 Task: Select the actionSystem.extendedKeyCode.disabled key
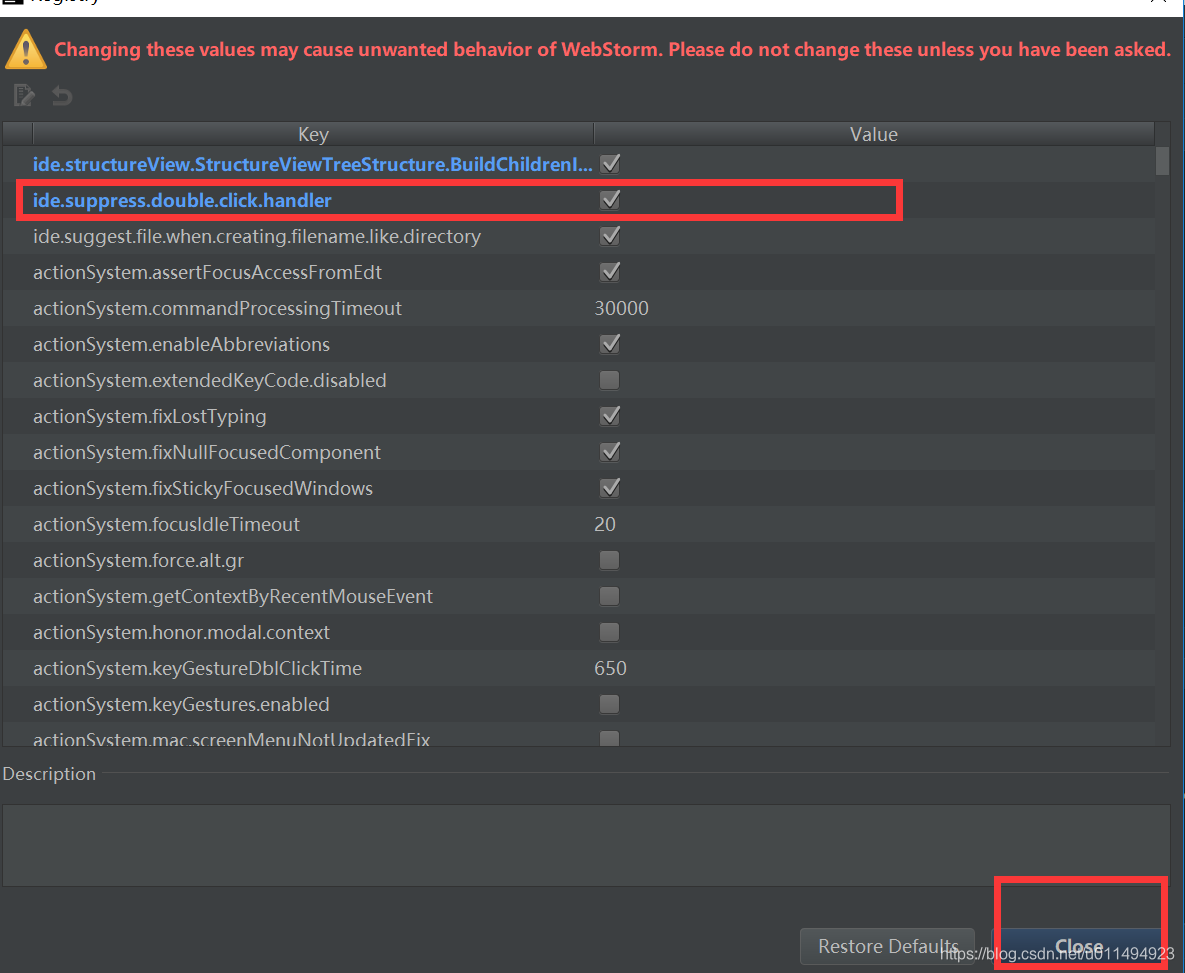tap(209, 380)
